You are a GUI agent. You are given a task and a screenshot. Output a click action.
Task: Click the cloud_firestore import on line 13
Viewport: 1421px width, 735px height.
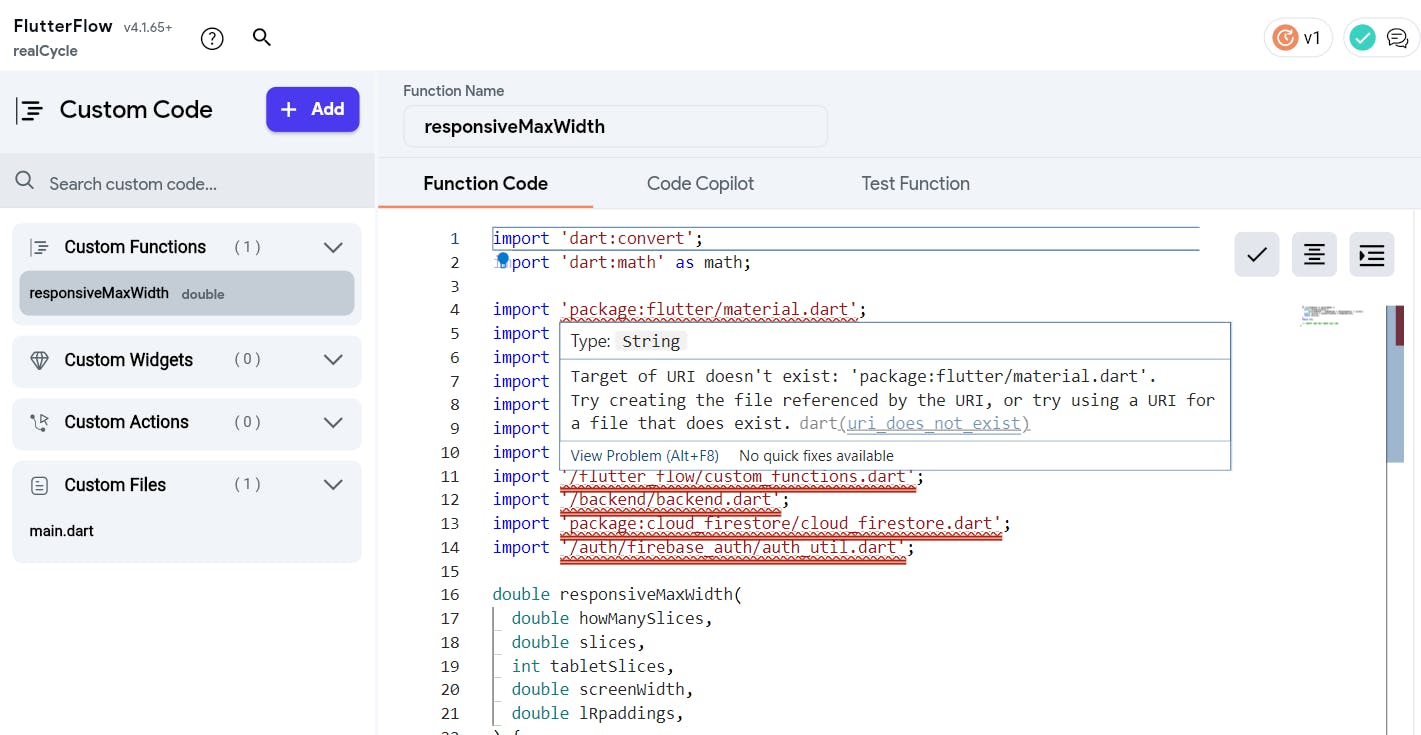780,523
